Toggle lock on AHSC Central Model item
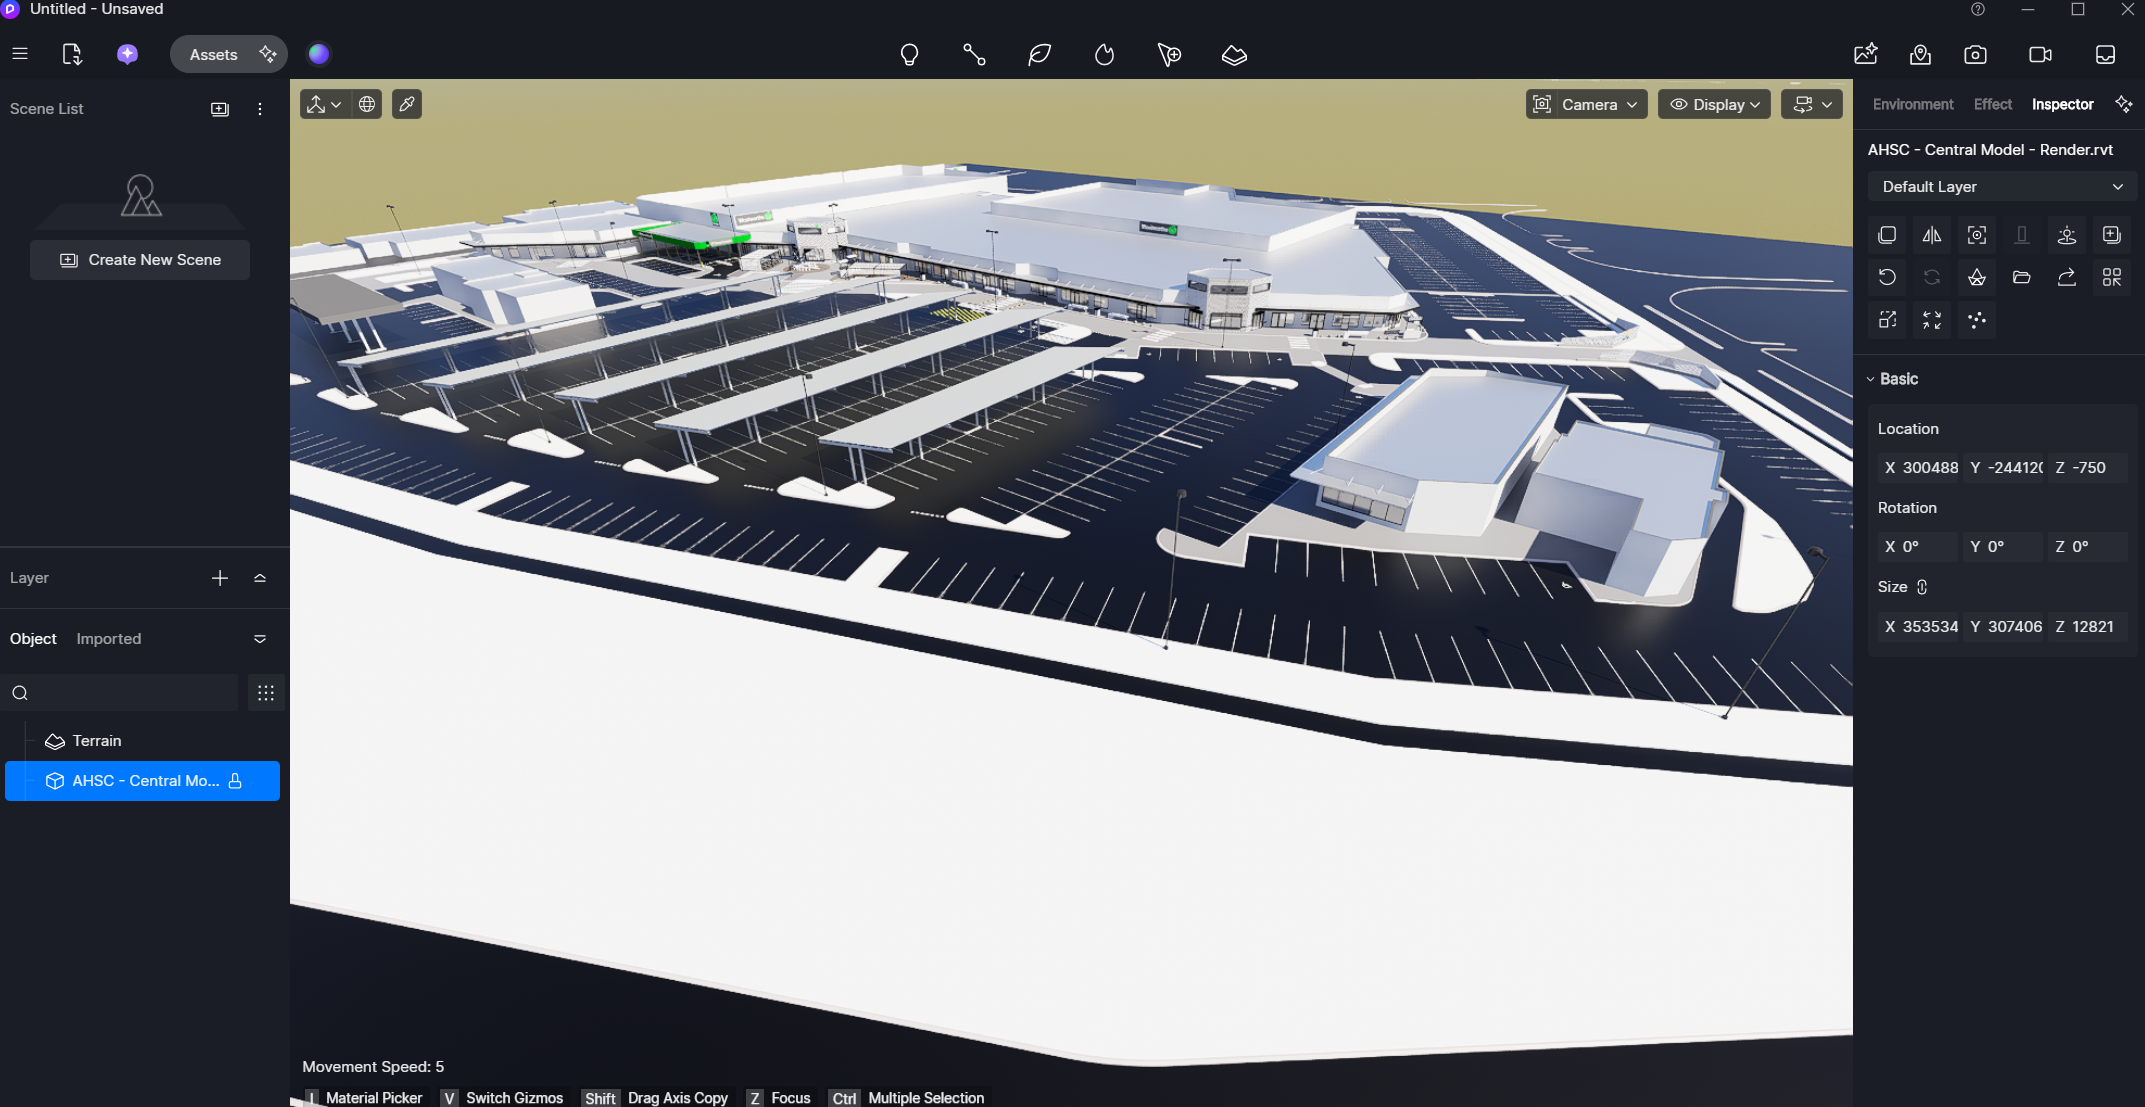2145x1107 pixels. pyautogui.click(x=236, y=781)
